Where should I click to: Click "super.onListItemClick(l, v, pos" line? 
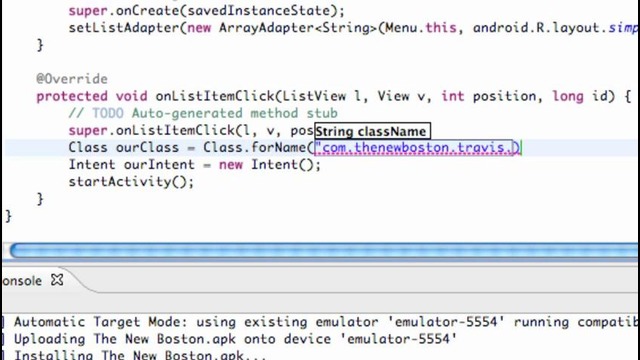point(191,131)
